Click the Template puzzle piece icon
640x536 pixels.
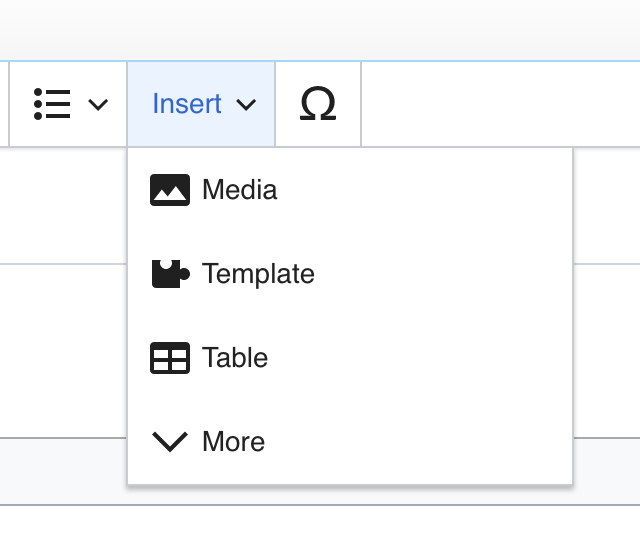pos(170,274)
